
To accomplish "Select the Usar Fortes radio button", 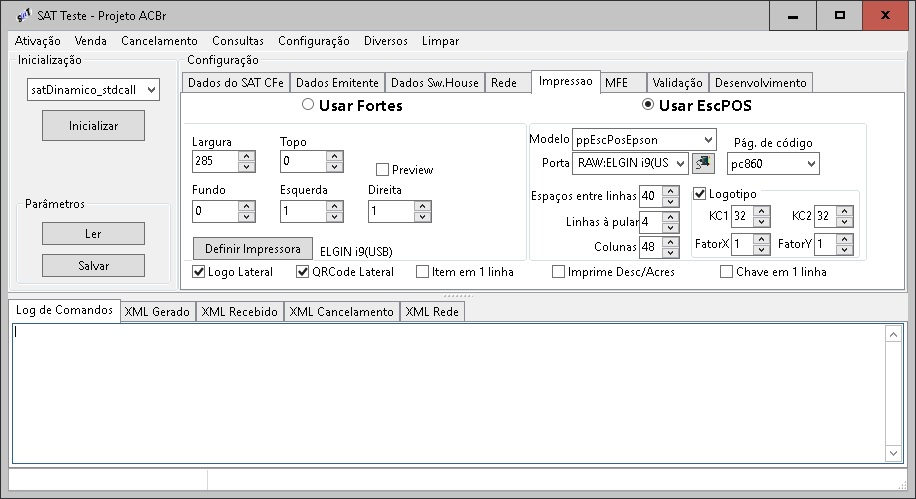I will [308, 105].
